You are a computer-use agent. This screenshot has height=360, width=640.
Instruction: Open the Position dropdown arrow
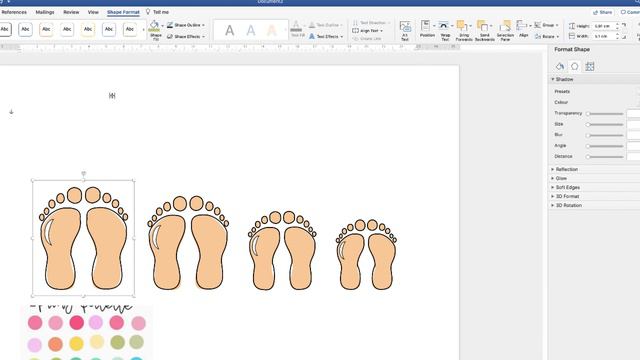(x=434, y=26)
